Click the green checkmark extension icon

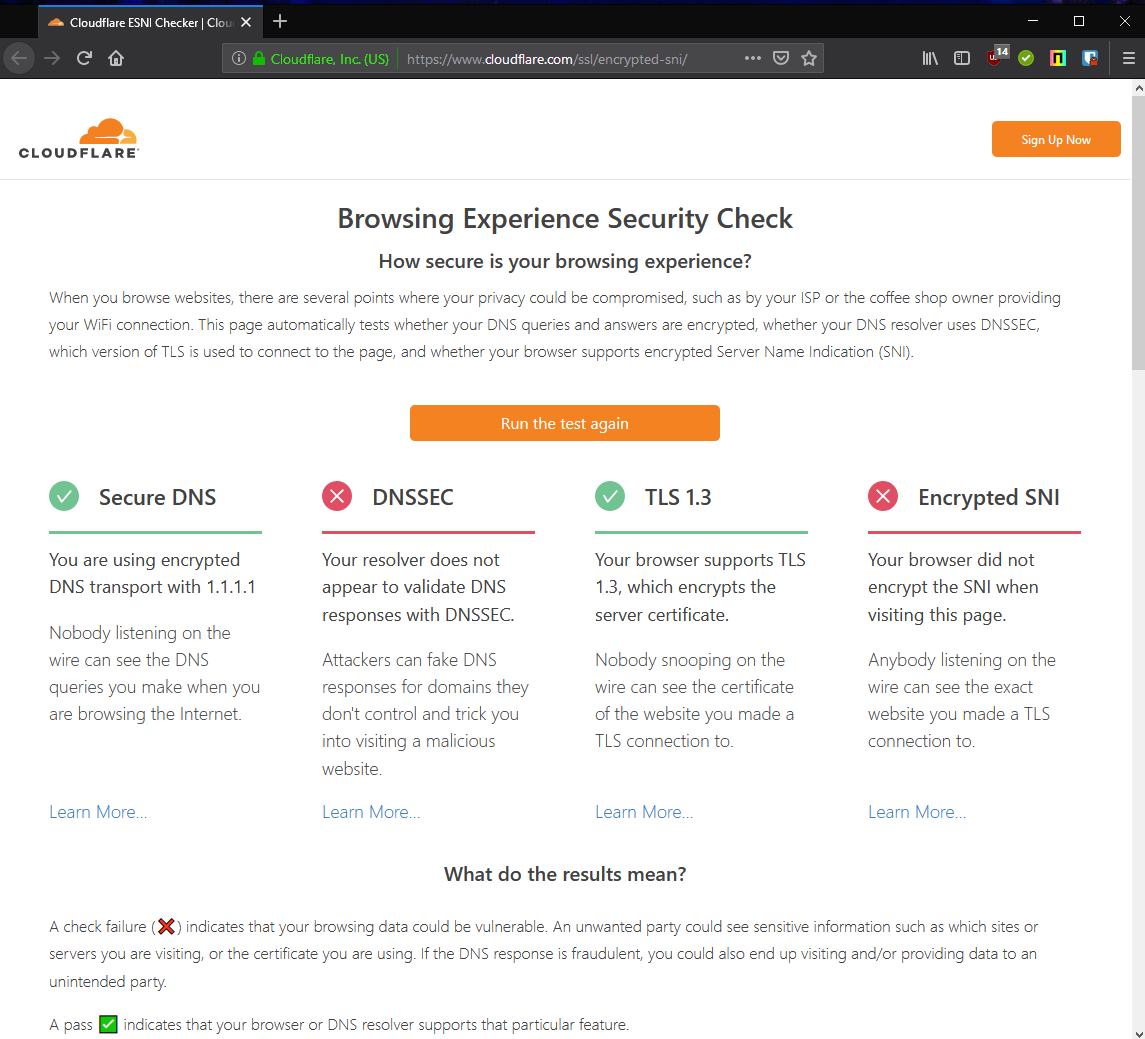[x=1026, y=58]
